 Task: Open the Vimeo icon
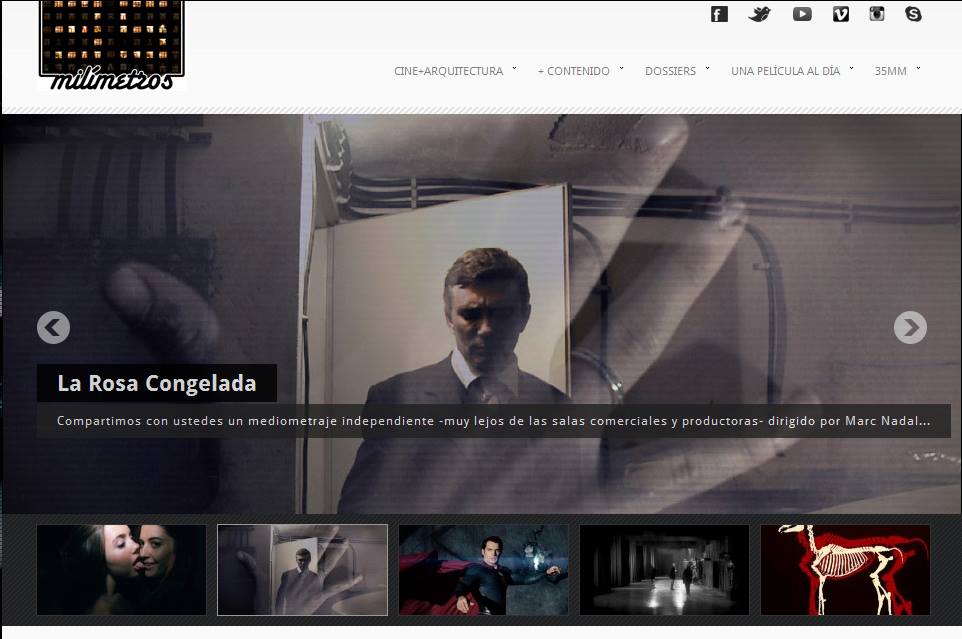[841, 14]
